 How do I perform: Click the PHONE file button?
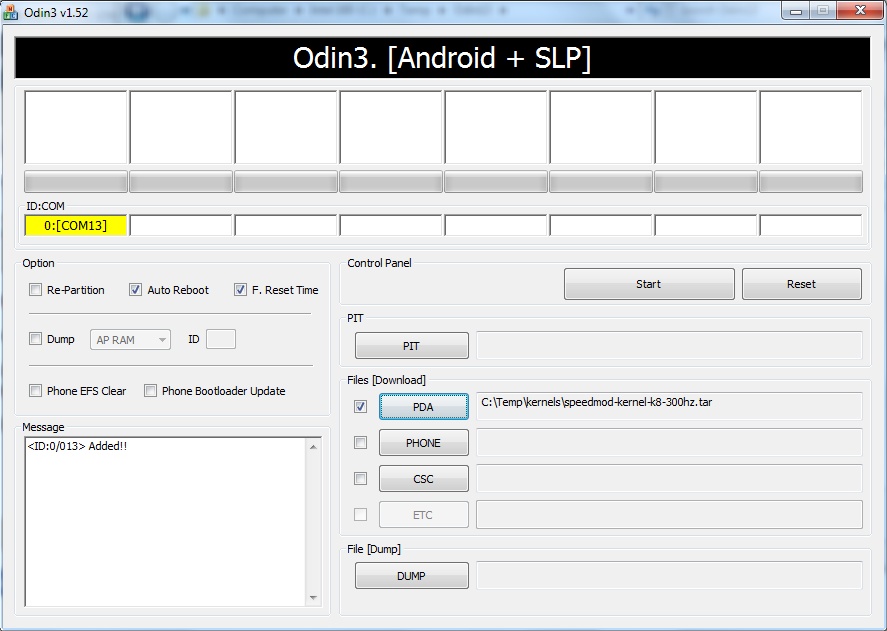[x=424, y=443]
